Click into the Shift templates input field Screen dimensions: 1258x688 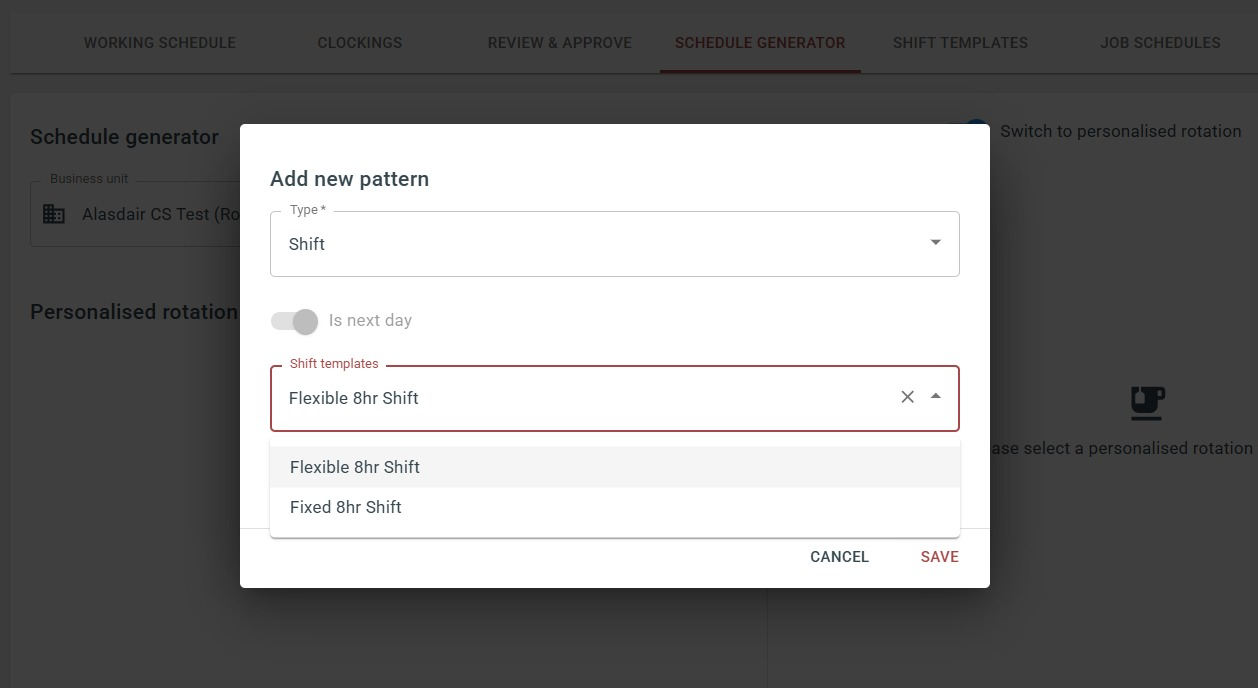[580, 398]
